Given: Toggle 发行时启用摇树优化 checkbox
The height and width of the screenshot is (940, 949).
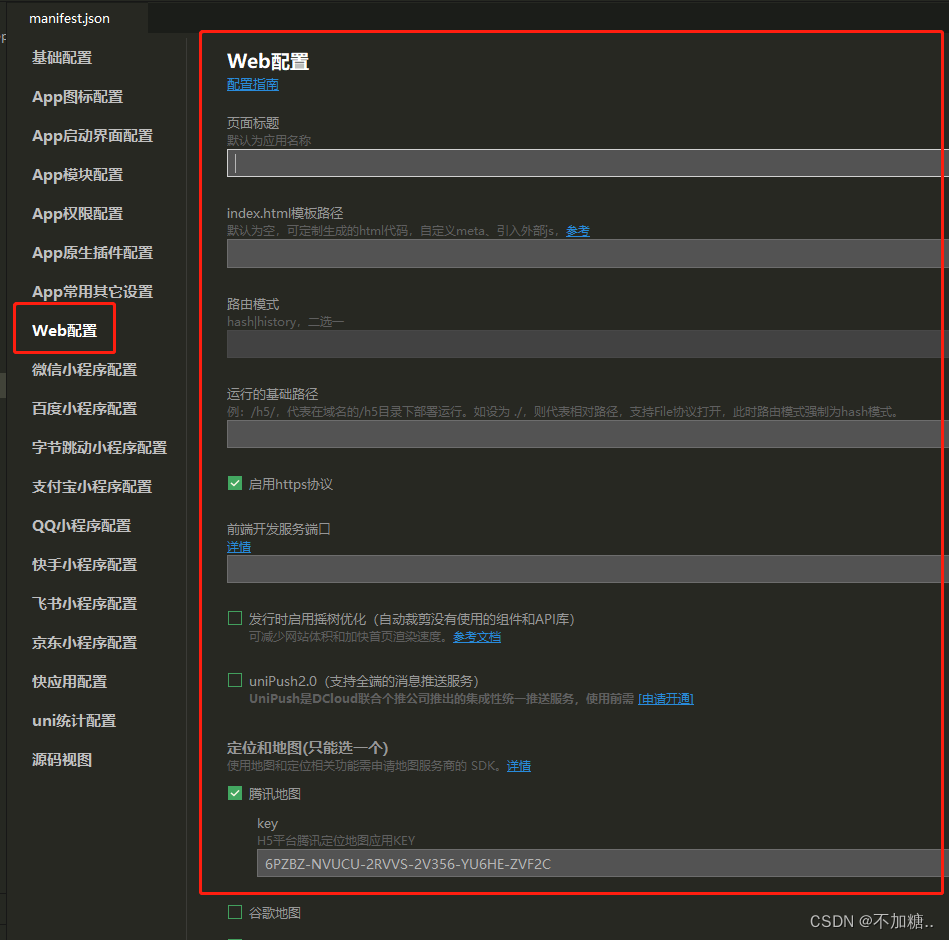Looking at the screenshot, I should tap(235, 619).
